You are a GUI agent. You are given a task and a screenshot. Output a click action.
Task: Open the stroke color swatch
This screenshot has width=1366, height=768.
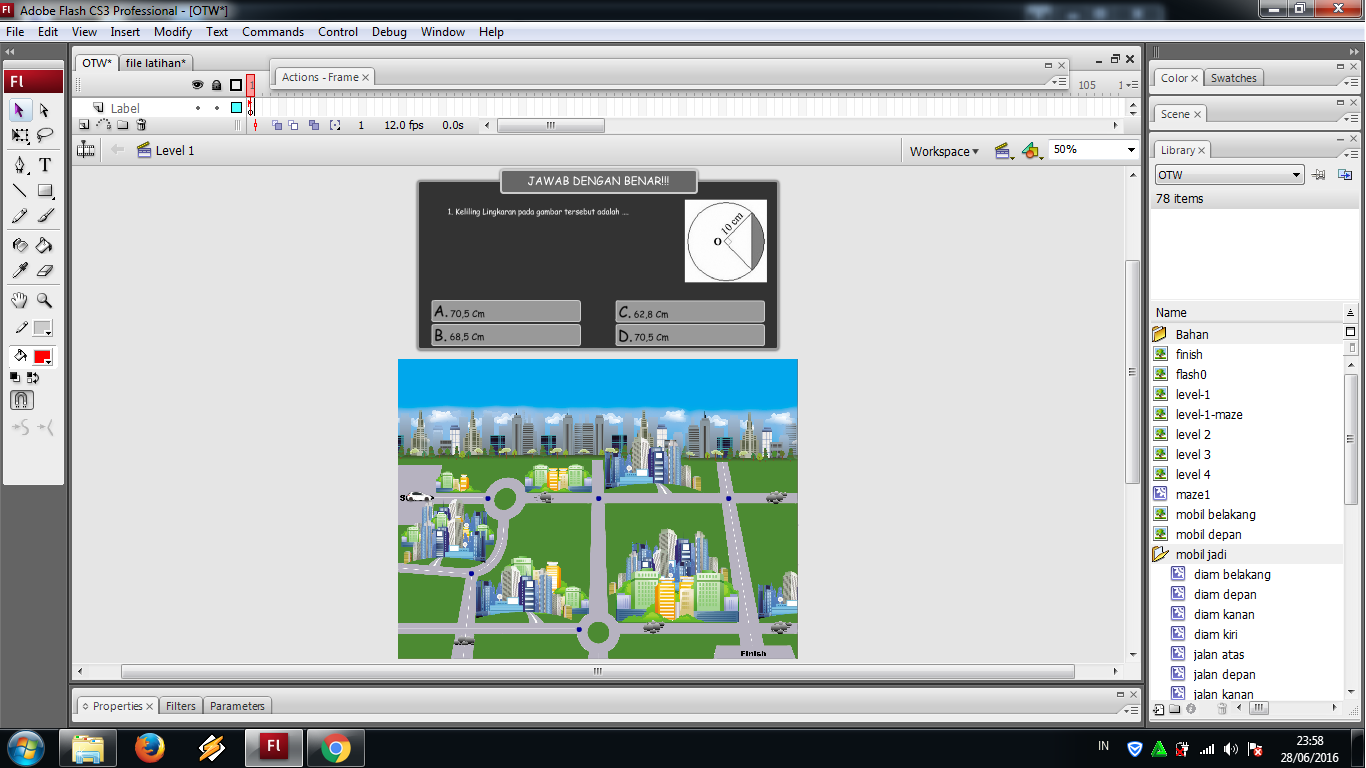(x=43, y=328)
